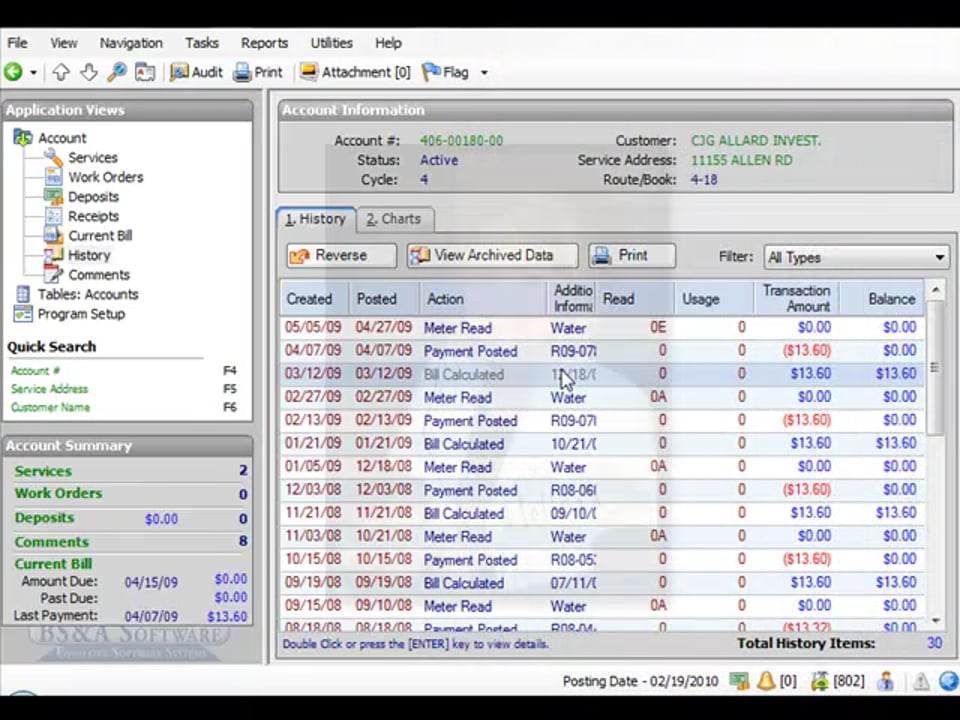The width and height of the screenshot is (960, 720).
Task: Click Service Address quick search link
Action: coord(49,389)
